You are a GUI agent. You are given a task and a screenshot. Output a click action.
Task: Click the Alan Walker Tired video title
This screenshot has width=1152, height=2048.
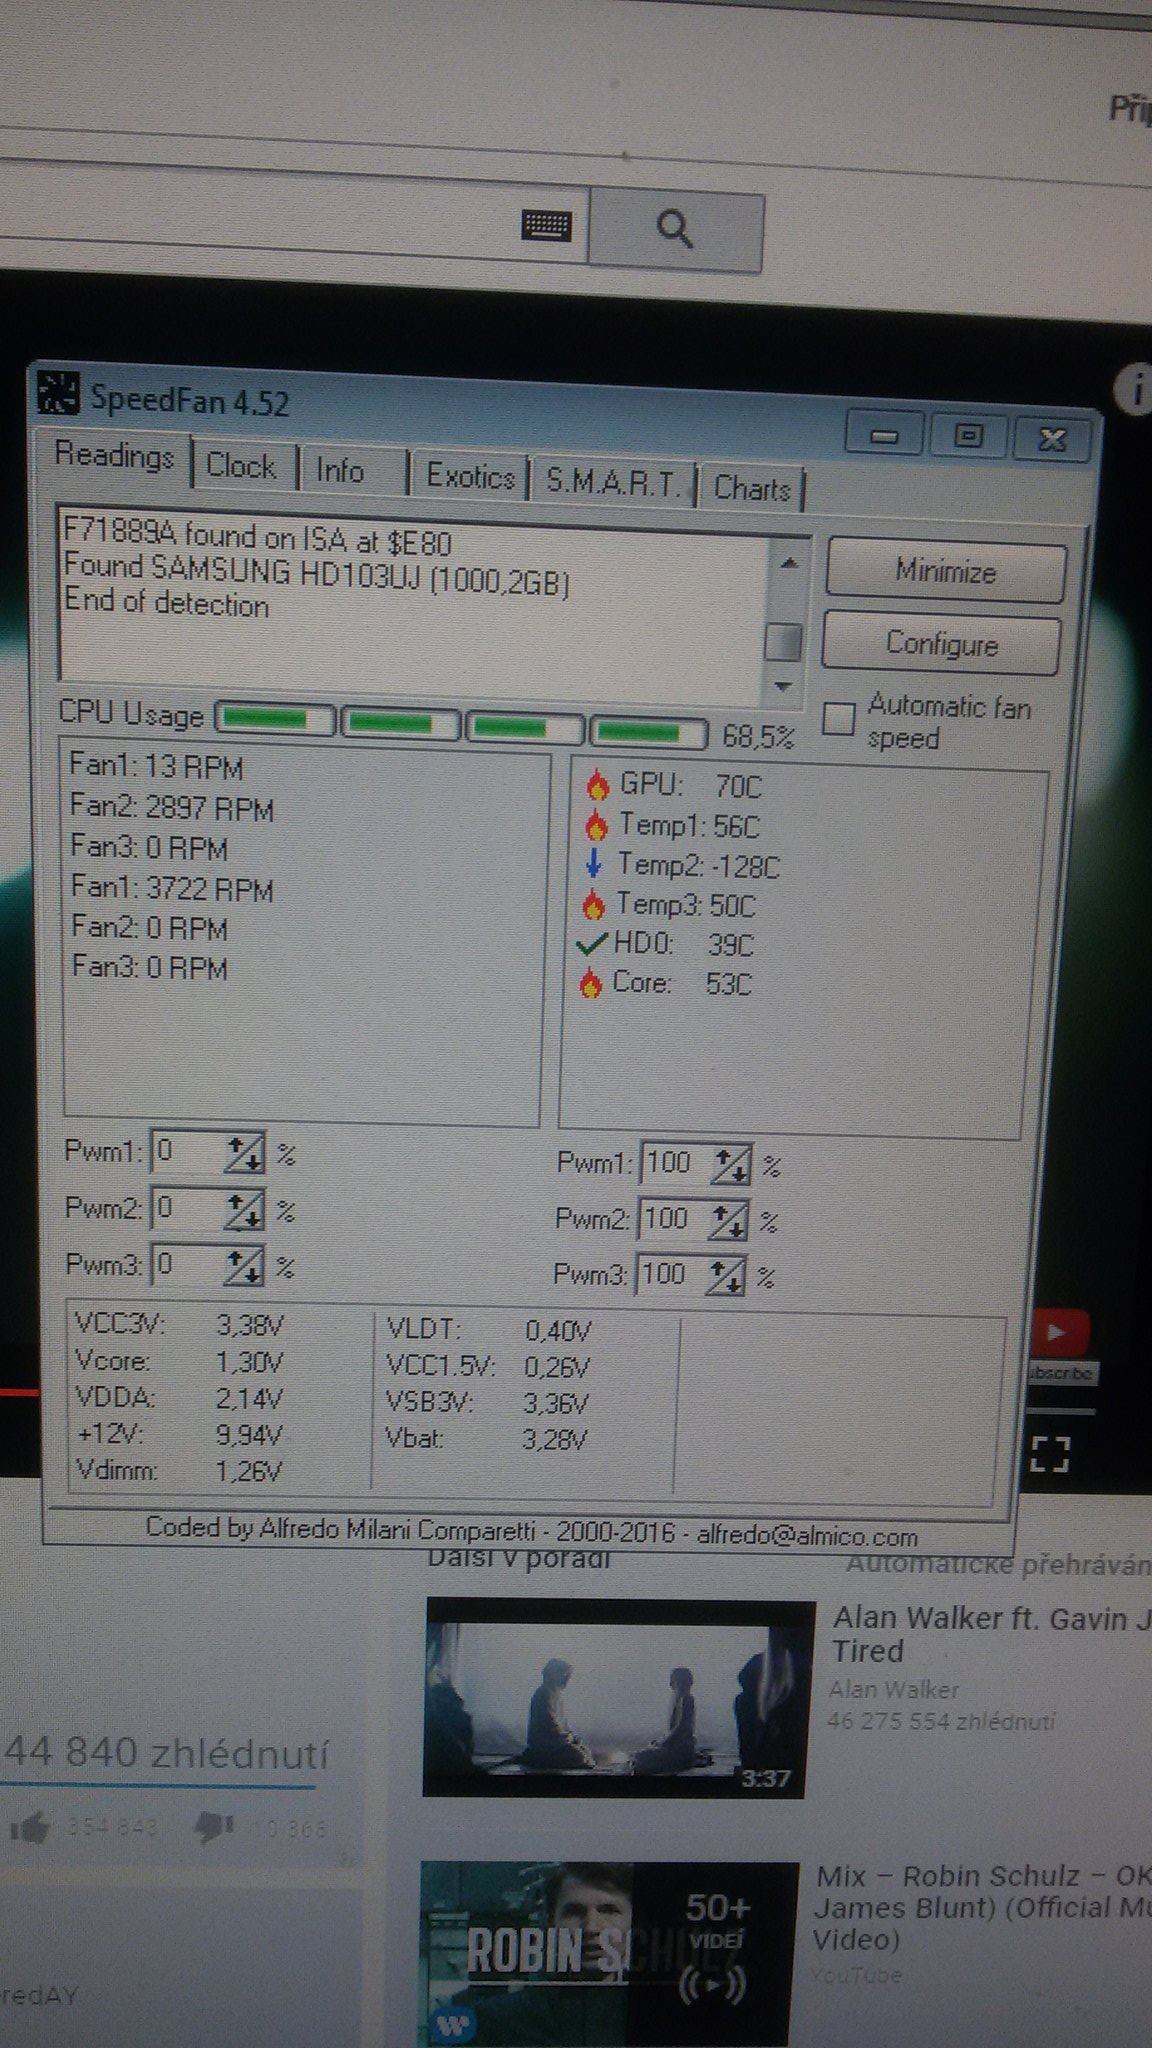click(x=990, y=1633)
